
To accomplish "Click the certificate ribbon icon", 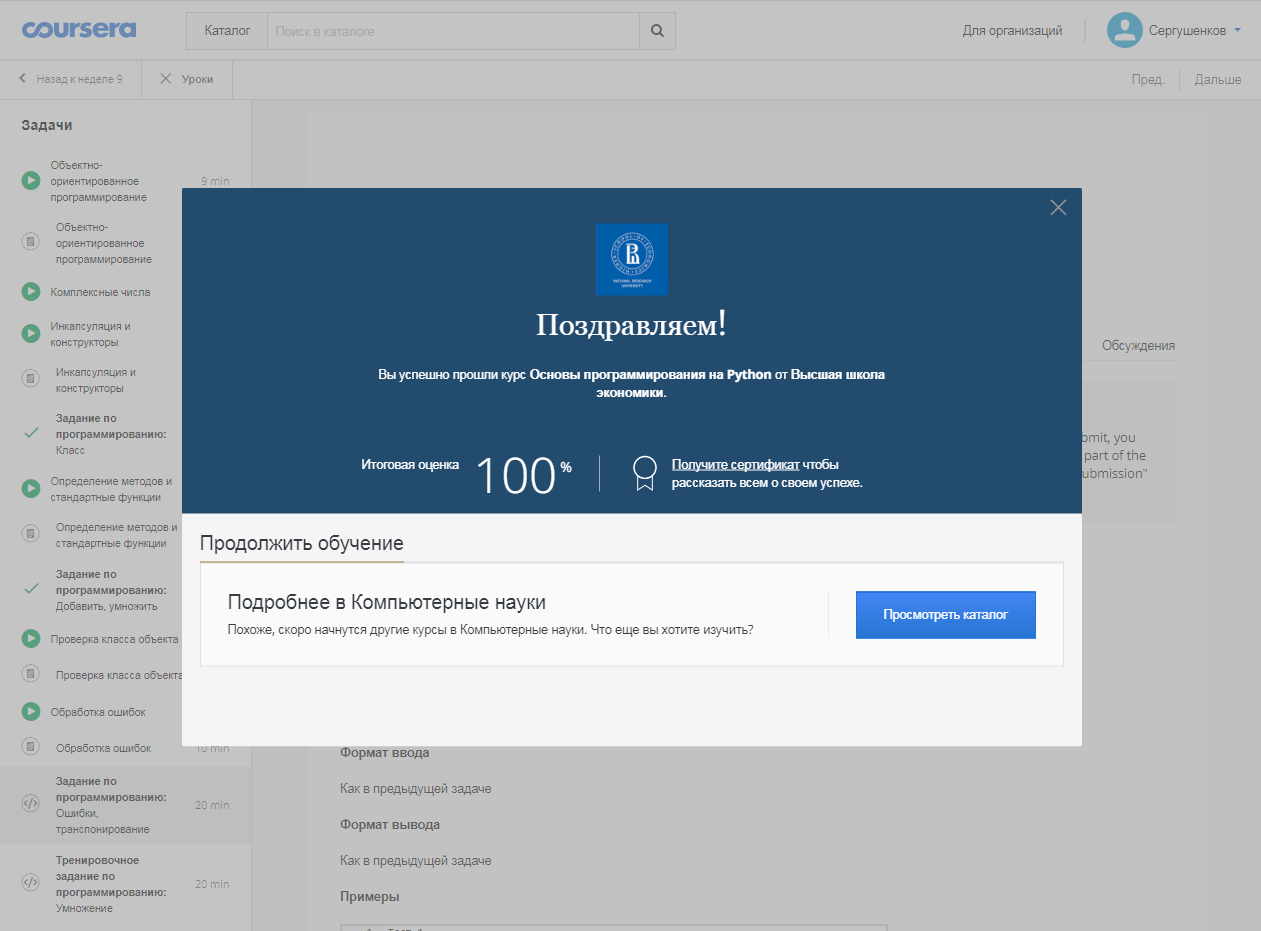I will (645, 473).
